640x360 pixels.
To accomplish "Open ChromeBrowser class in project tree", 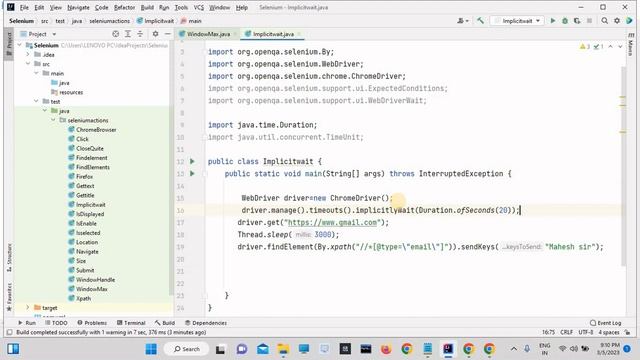I will coord(96,129).
